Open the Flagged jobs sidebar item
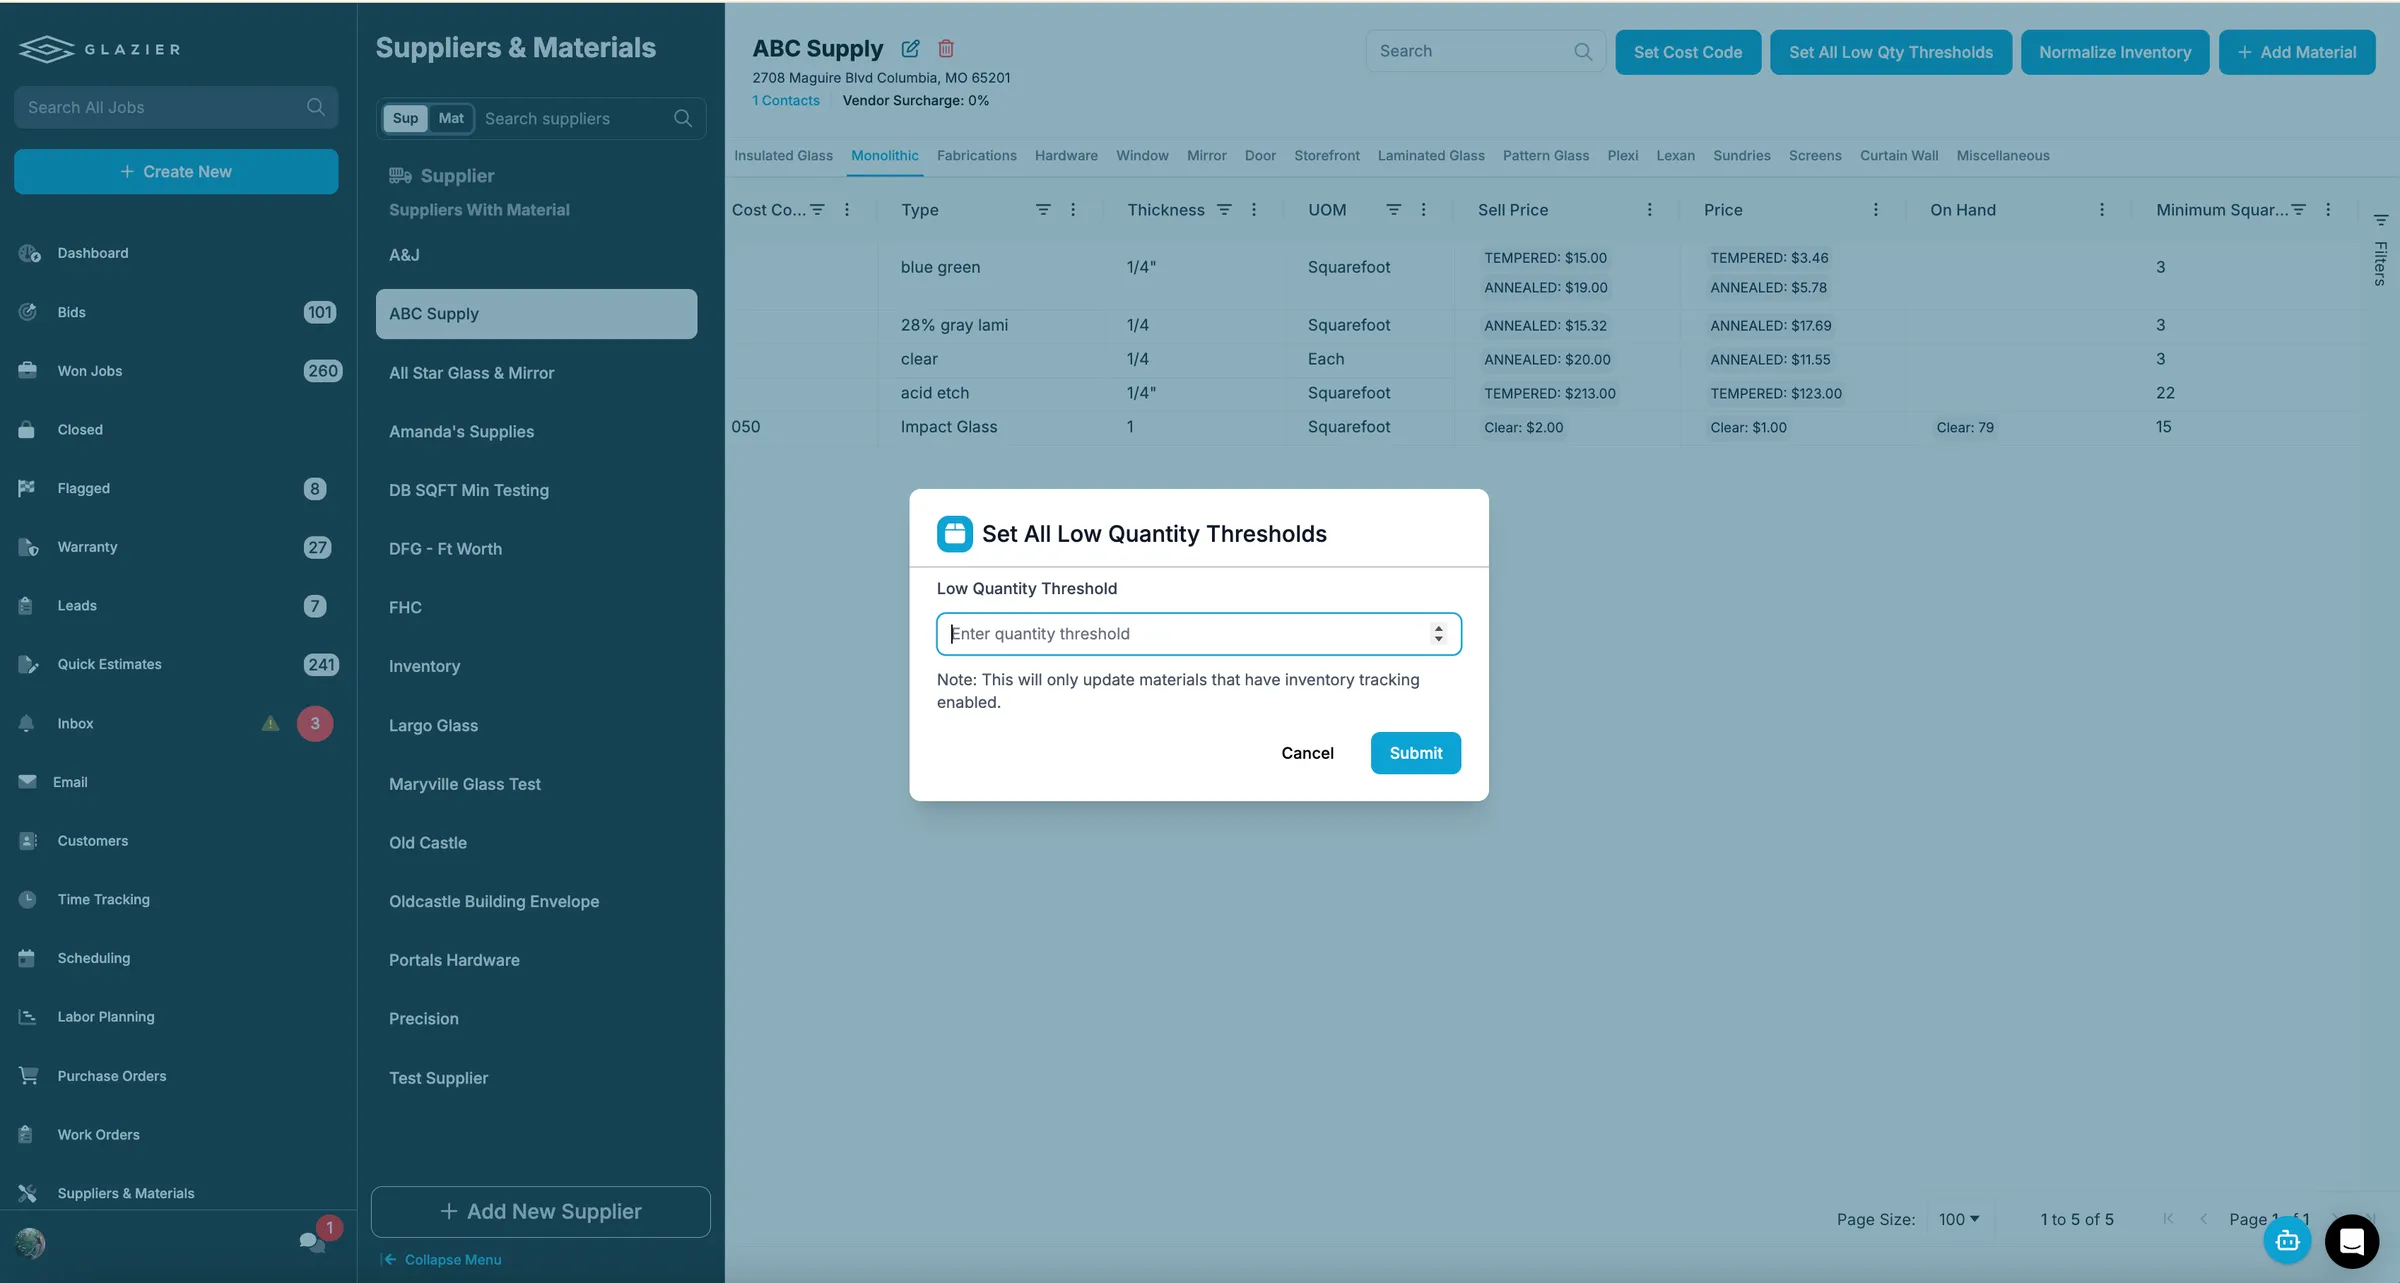Image resolution: width=2400 pixels, height=1283 pixels. (83, 488)
